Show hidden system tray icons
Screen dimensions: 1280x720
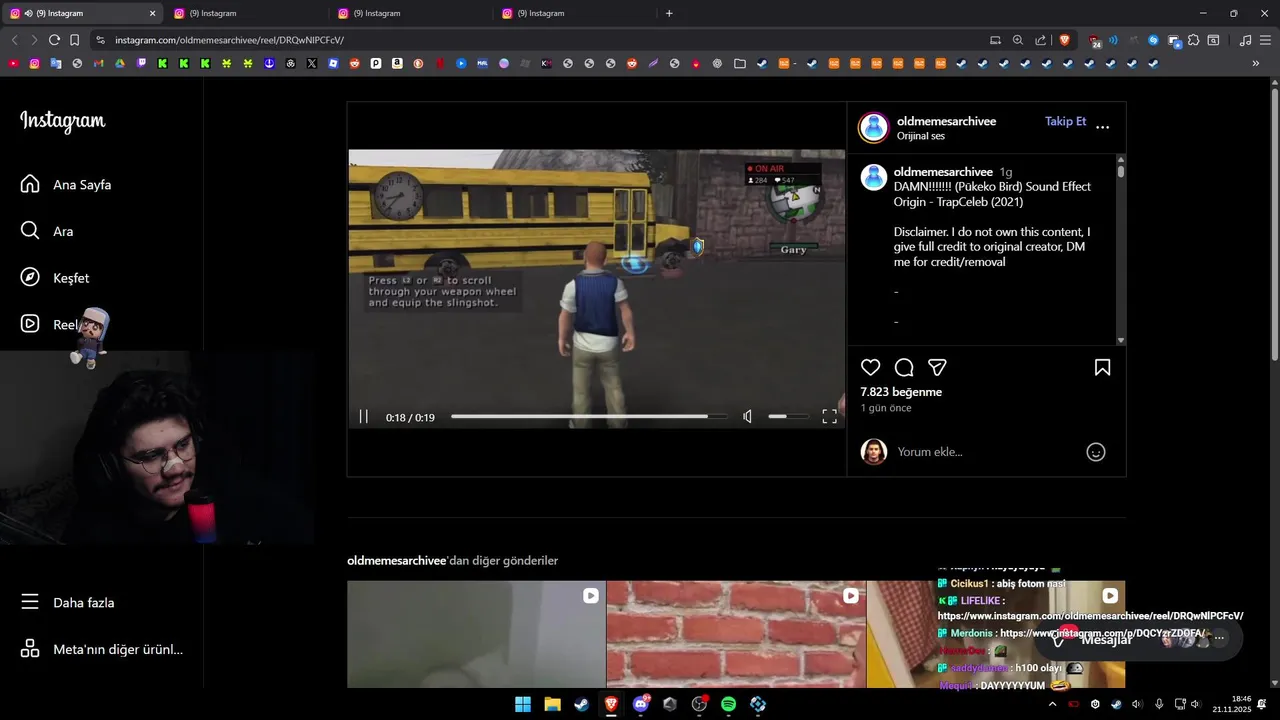[1052, 704]
